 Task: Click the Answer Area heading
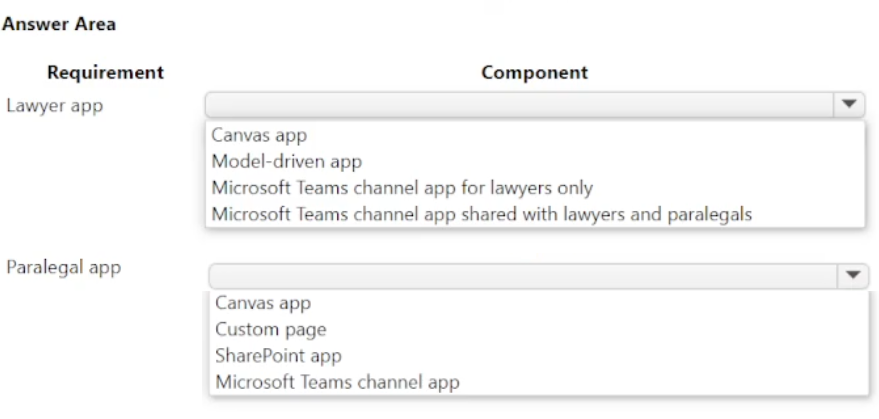pyautogui.click(x=59, y=24)
